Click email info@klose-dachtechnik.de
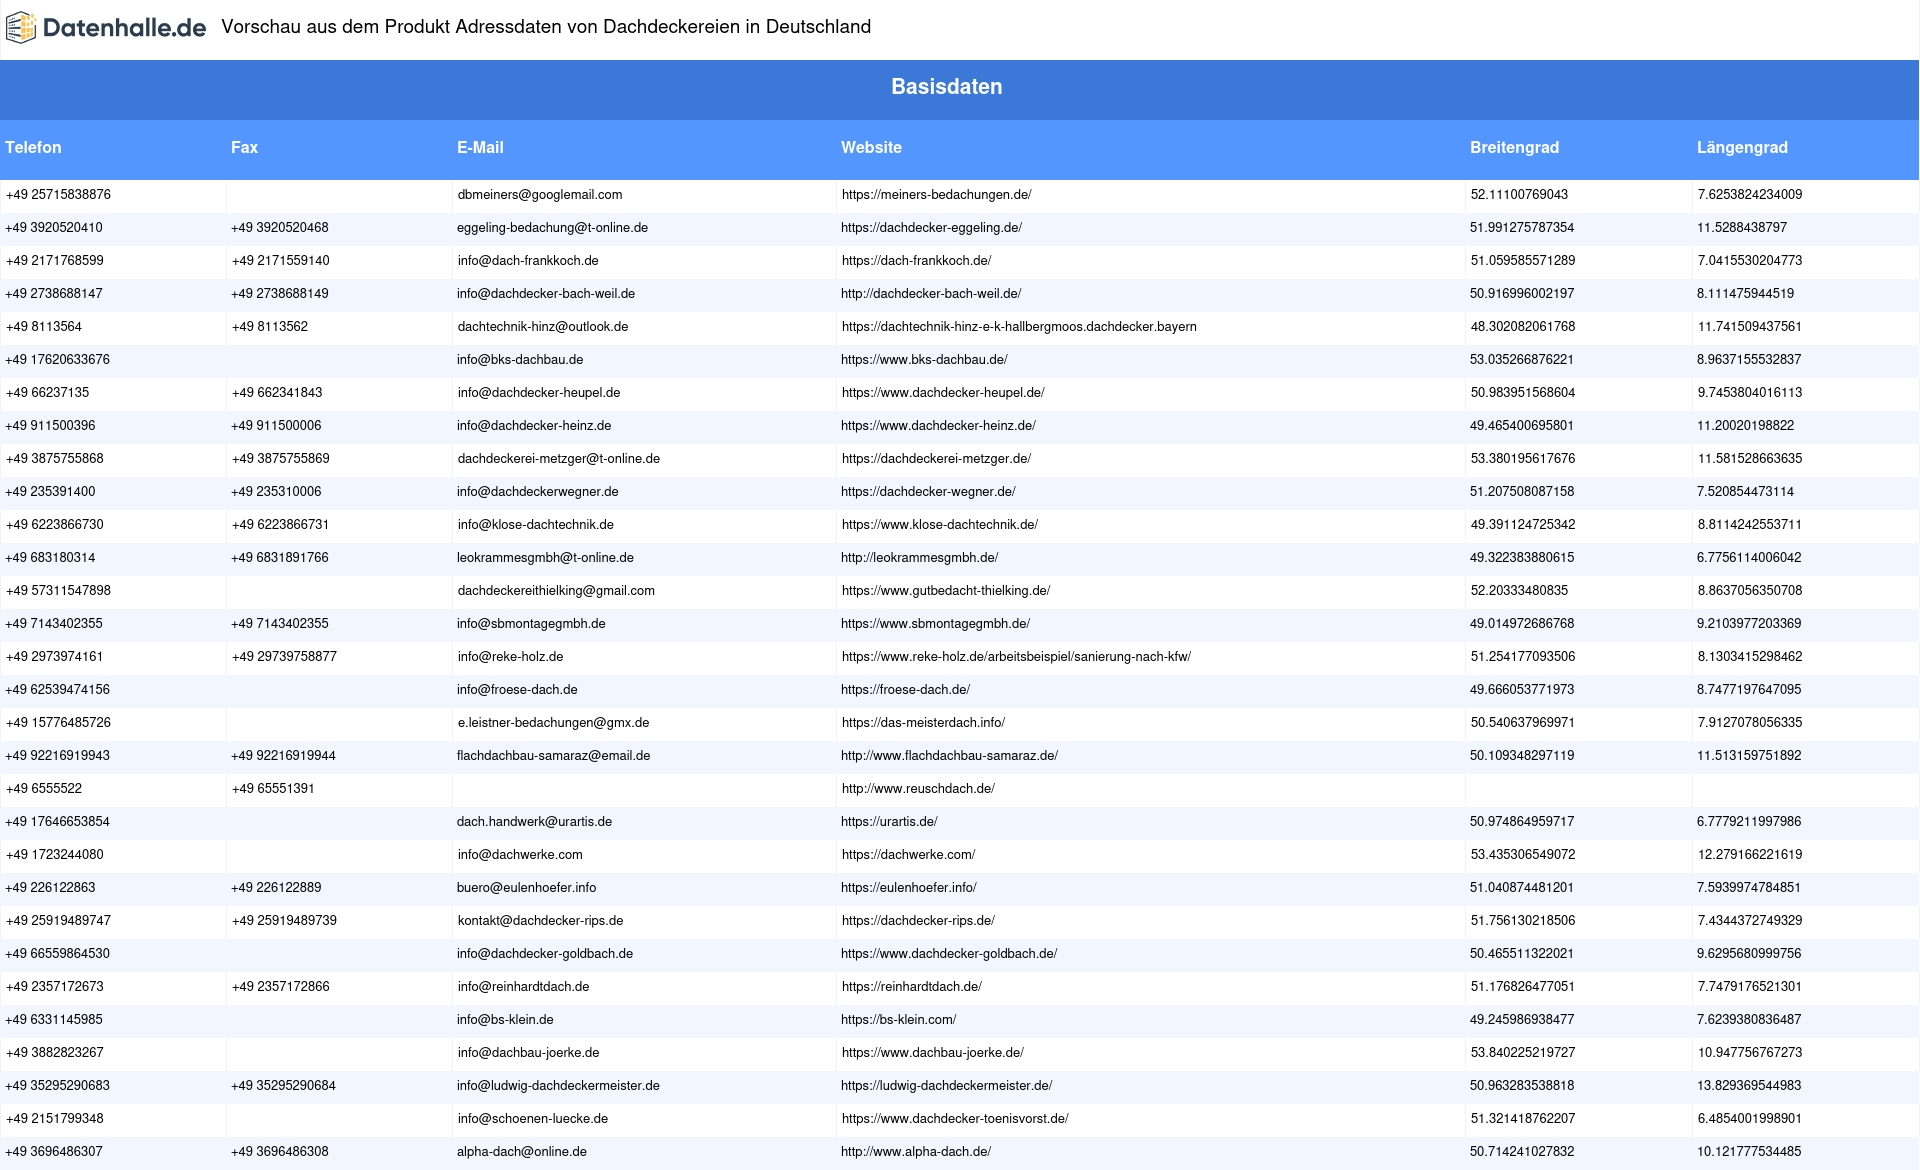Viewport: 1920px width, 1170px height. pyautogui.click(x=536, y=525)
